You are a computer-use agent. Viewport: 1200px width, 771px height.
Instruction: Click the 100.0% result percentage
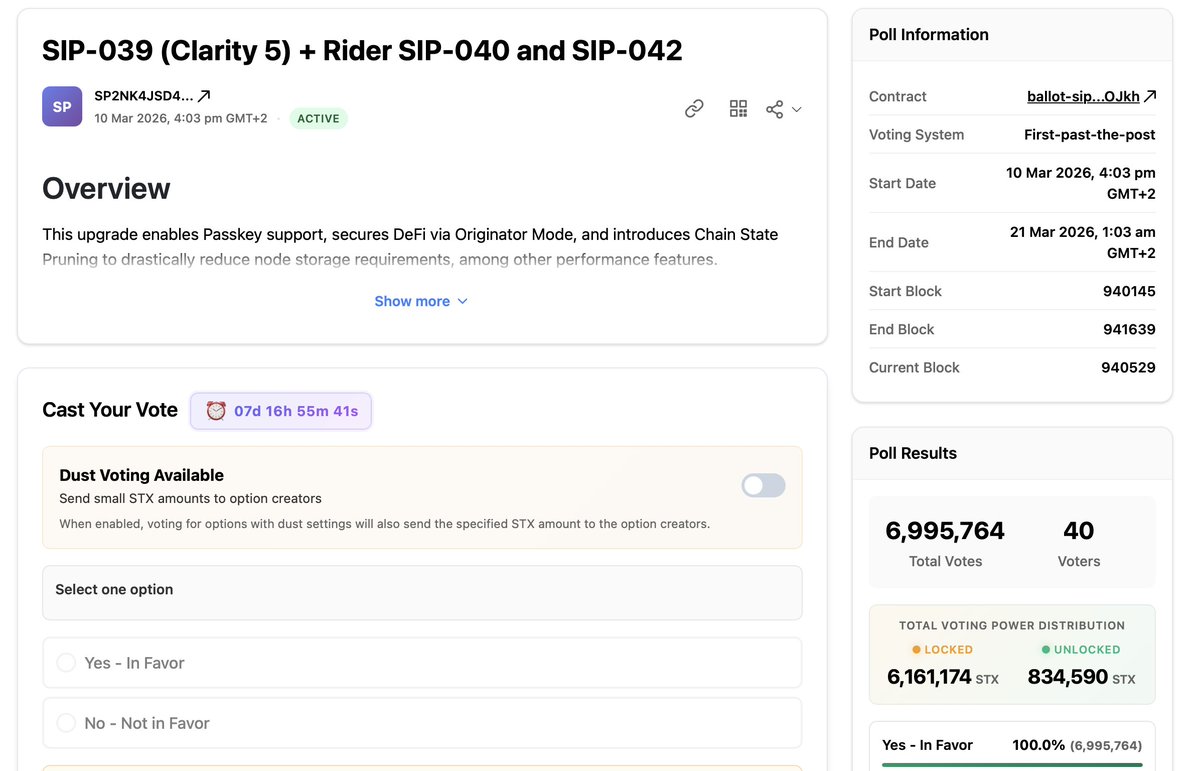[x=1039, y=745]
